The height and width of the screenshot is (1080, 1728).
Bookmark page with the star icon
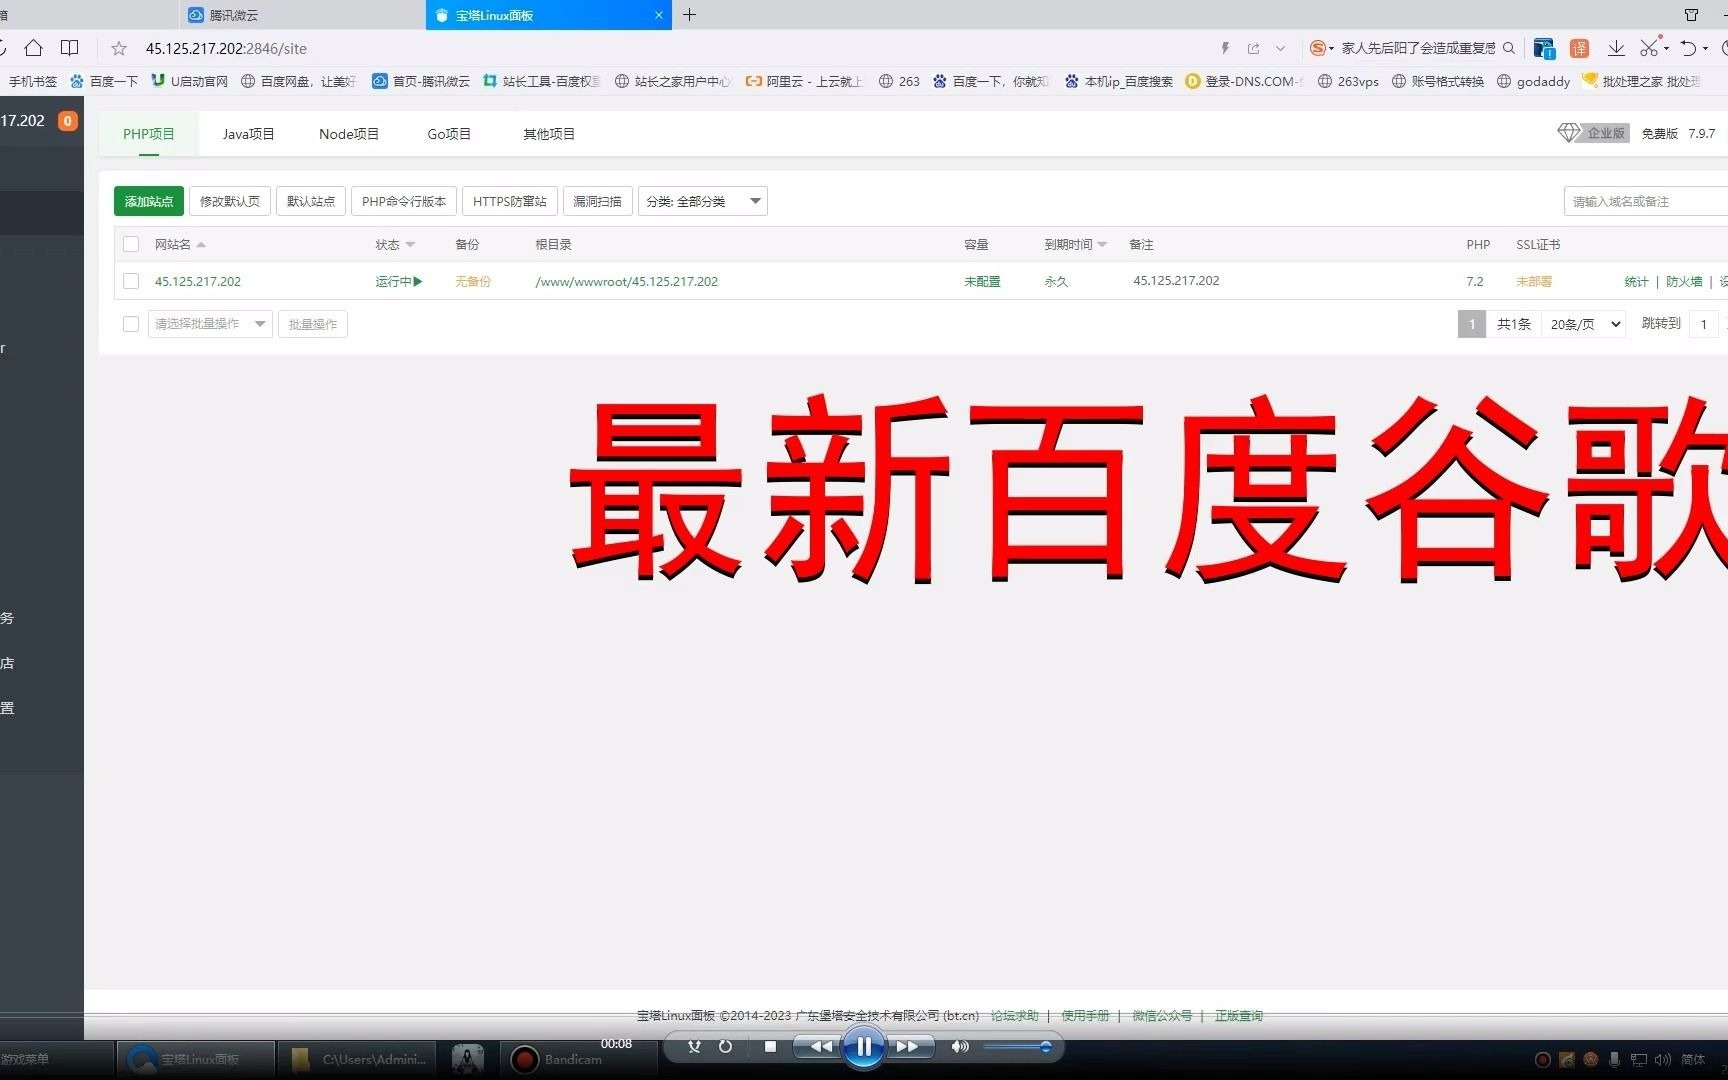click(x=119, y=48)
